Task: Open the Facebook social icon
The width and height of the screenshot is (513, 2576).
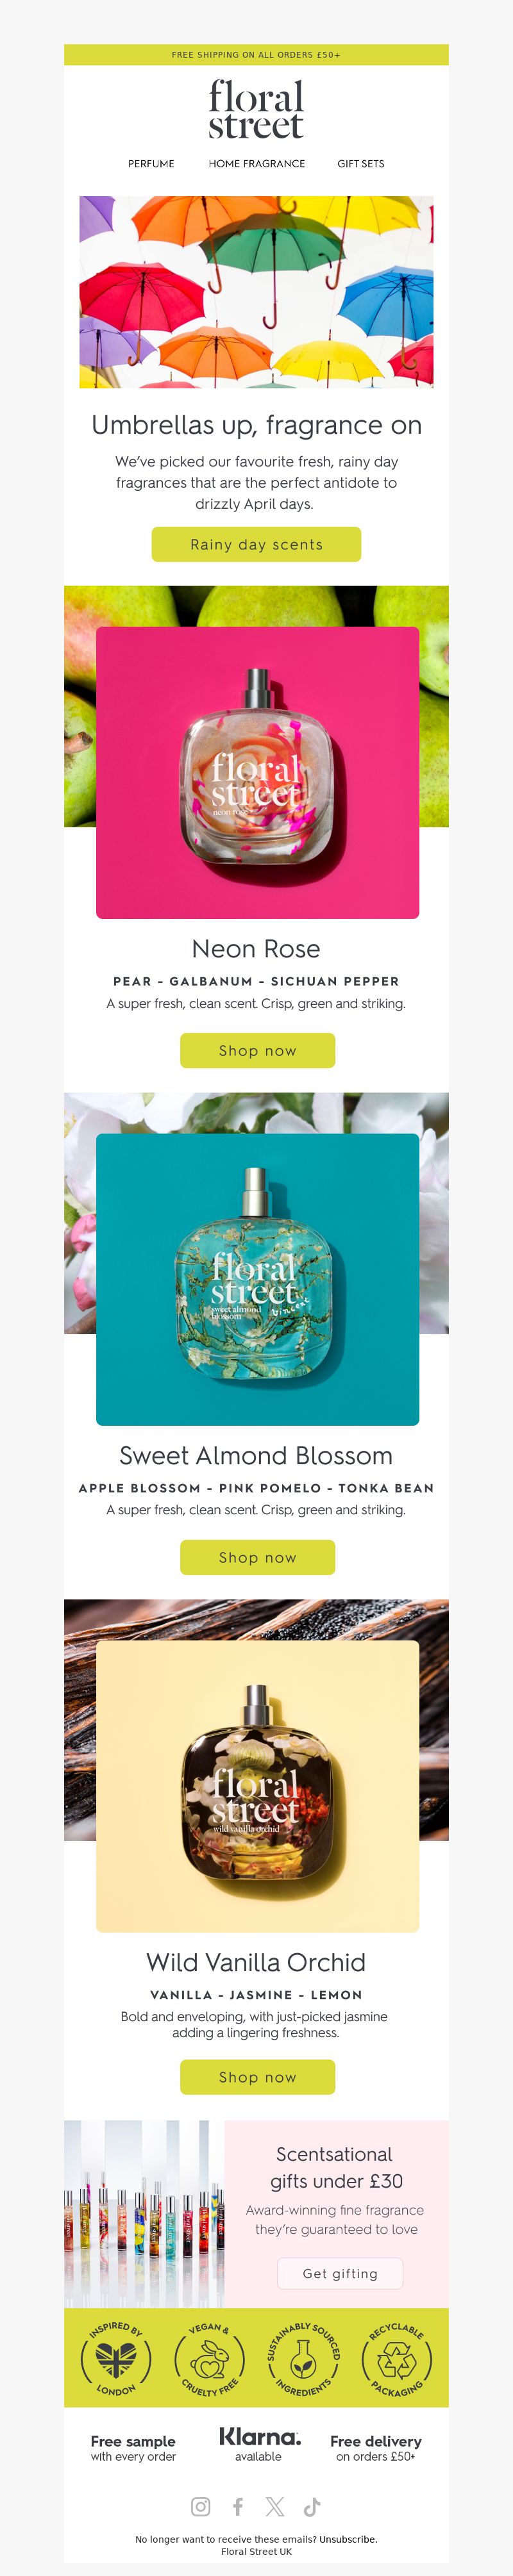Action: click(238, 2506)
